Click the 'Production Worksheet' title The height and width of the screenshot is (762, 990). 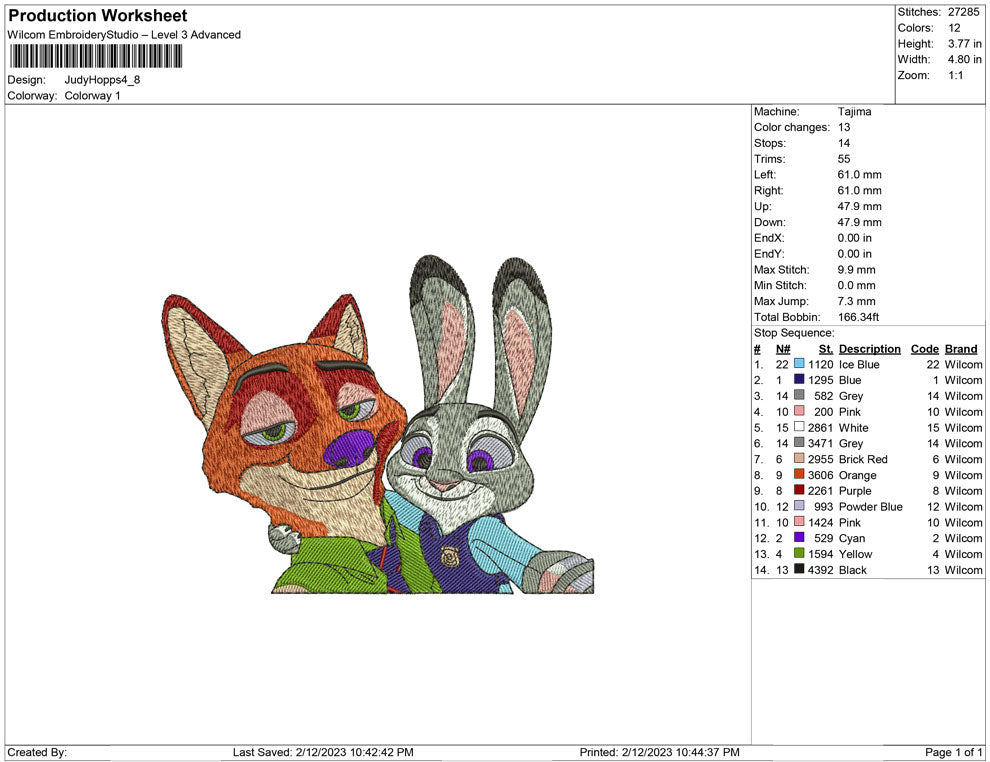pos(98,16)
